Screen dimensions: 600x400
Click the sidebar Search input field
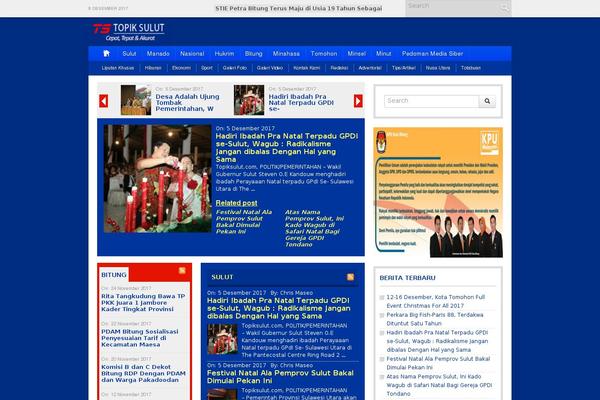[432, 101]
